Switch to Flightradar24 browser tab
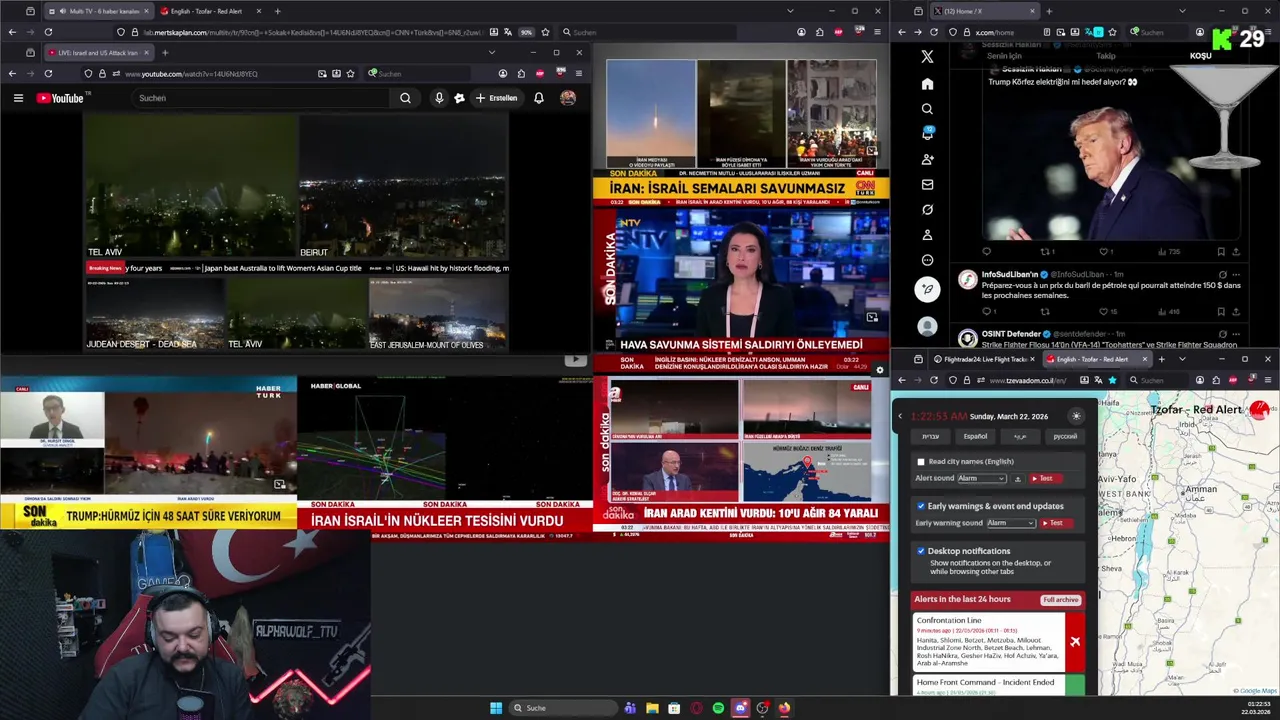The image size is (1280, 720). [x=982, y=359]
